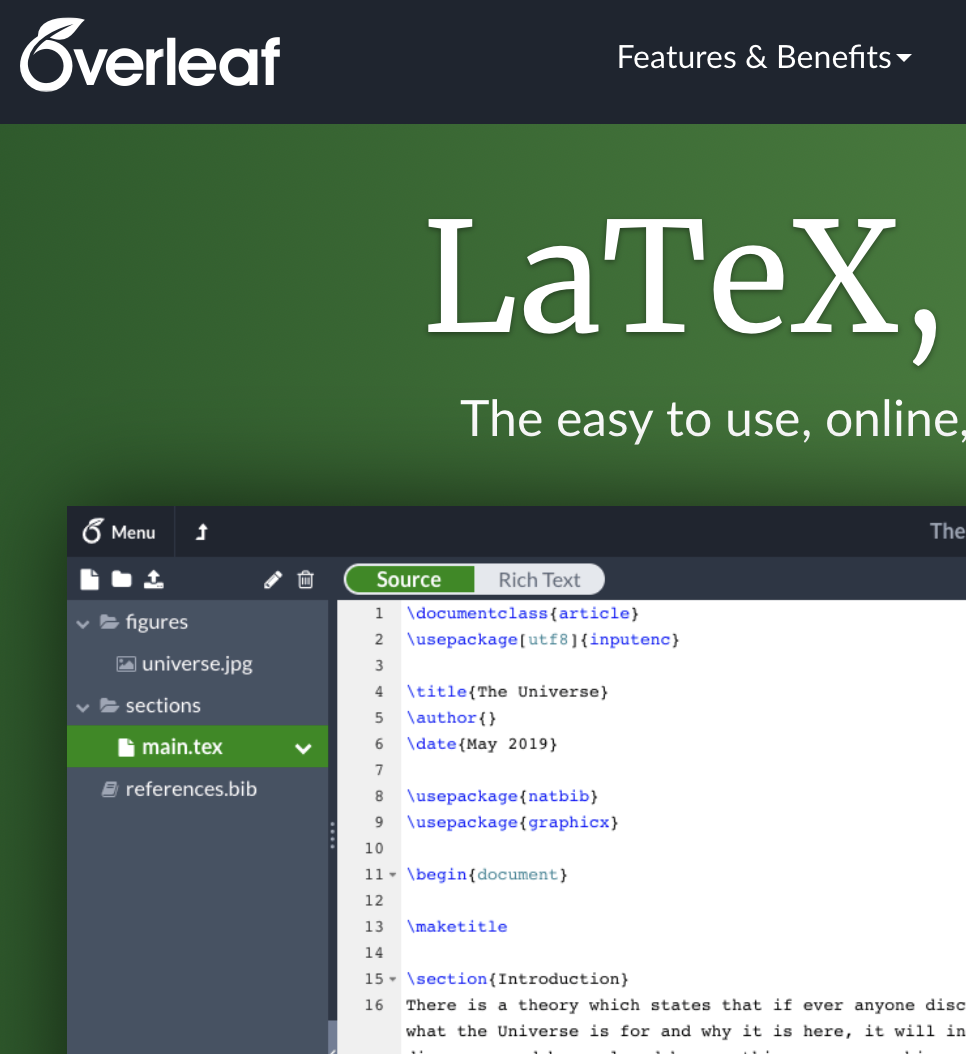Viewport: 966px width, 1054px height.
Task: Click the \title{The Universe} line
Action: (x=507, y=692)
